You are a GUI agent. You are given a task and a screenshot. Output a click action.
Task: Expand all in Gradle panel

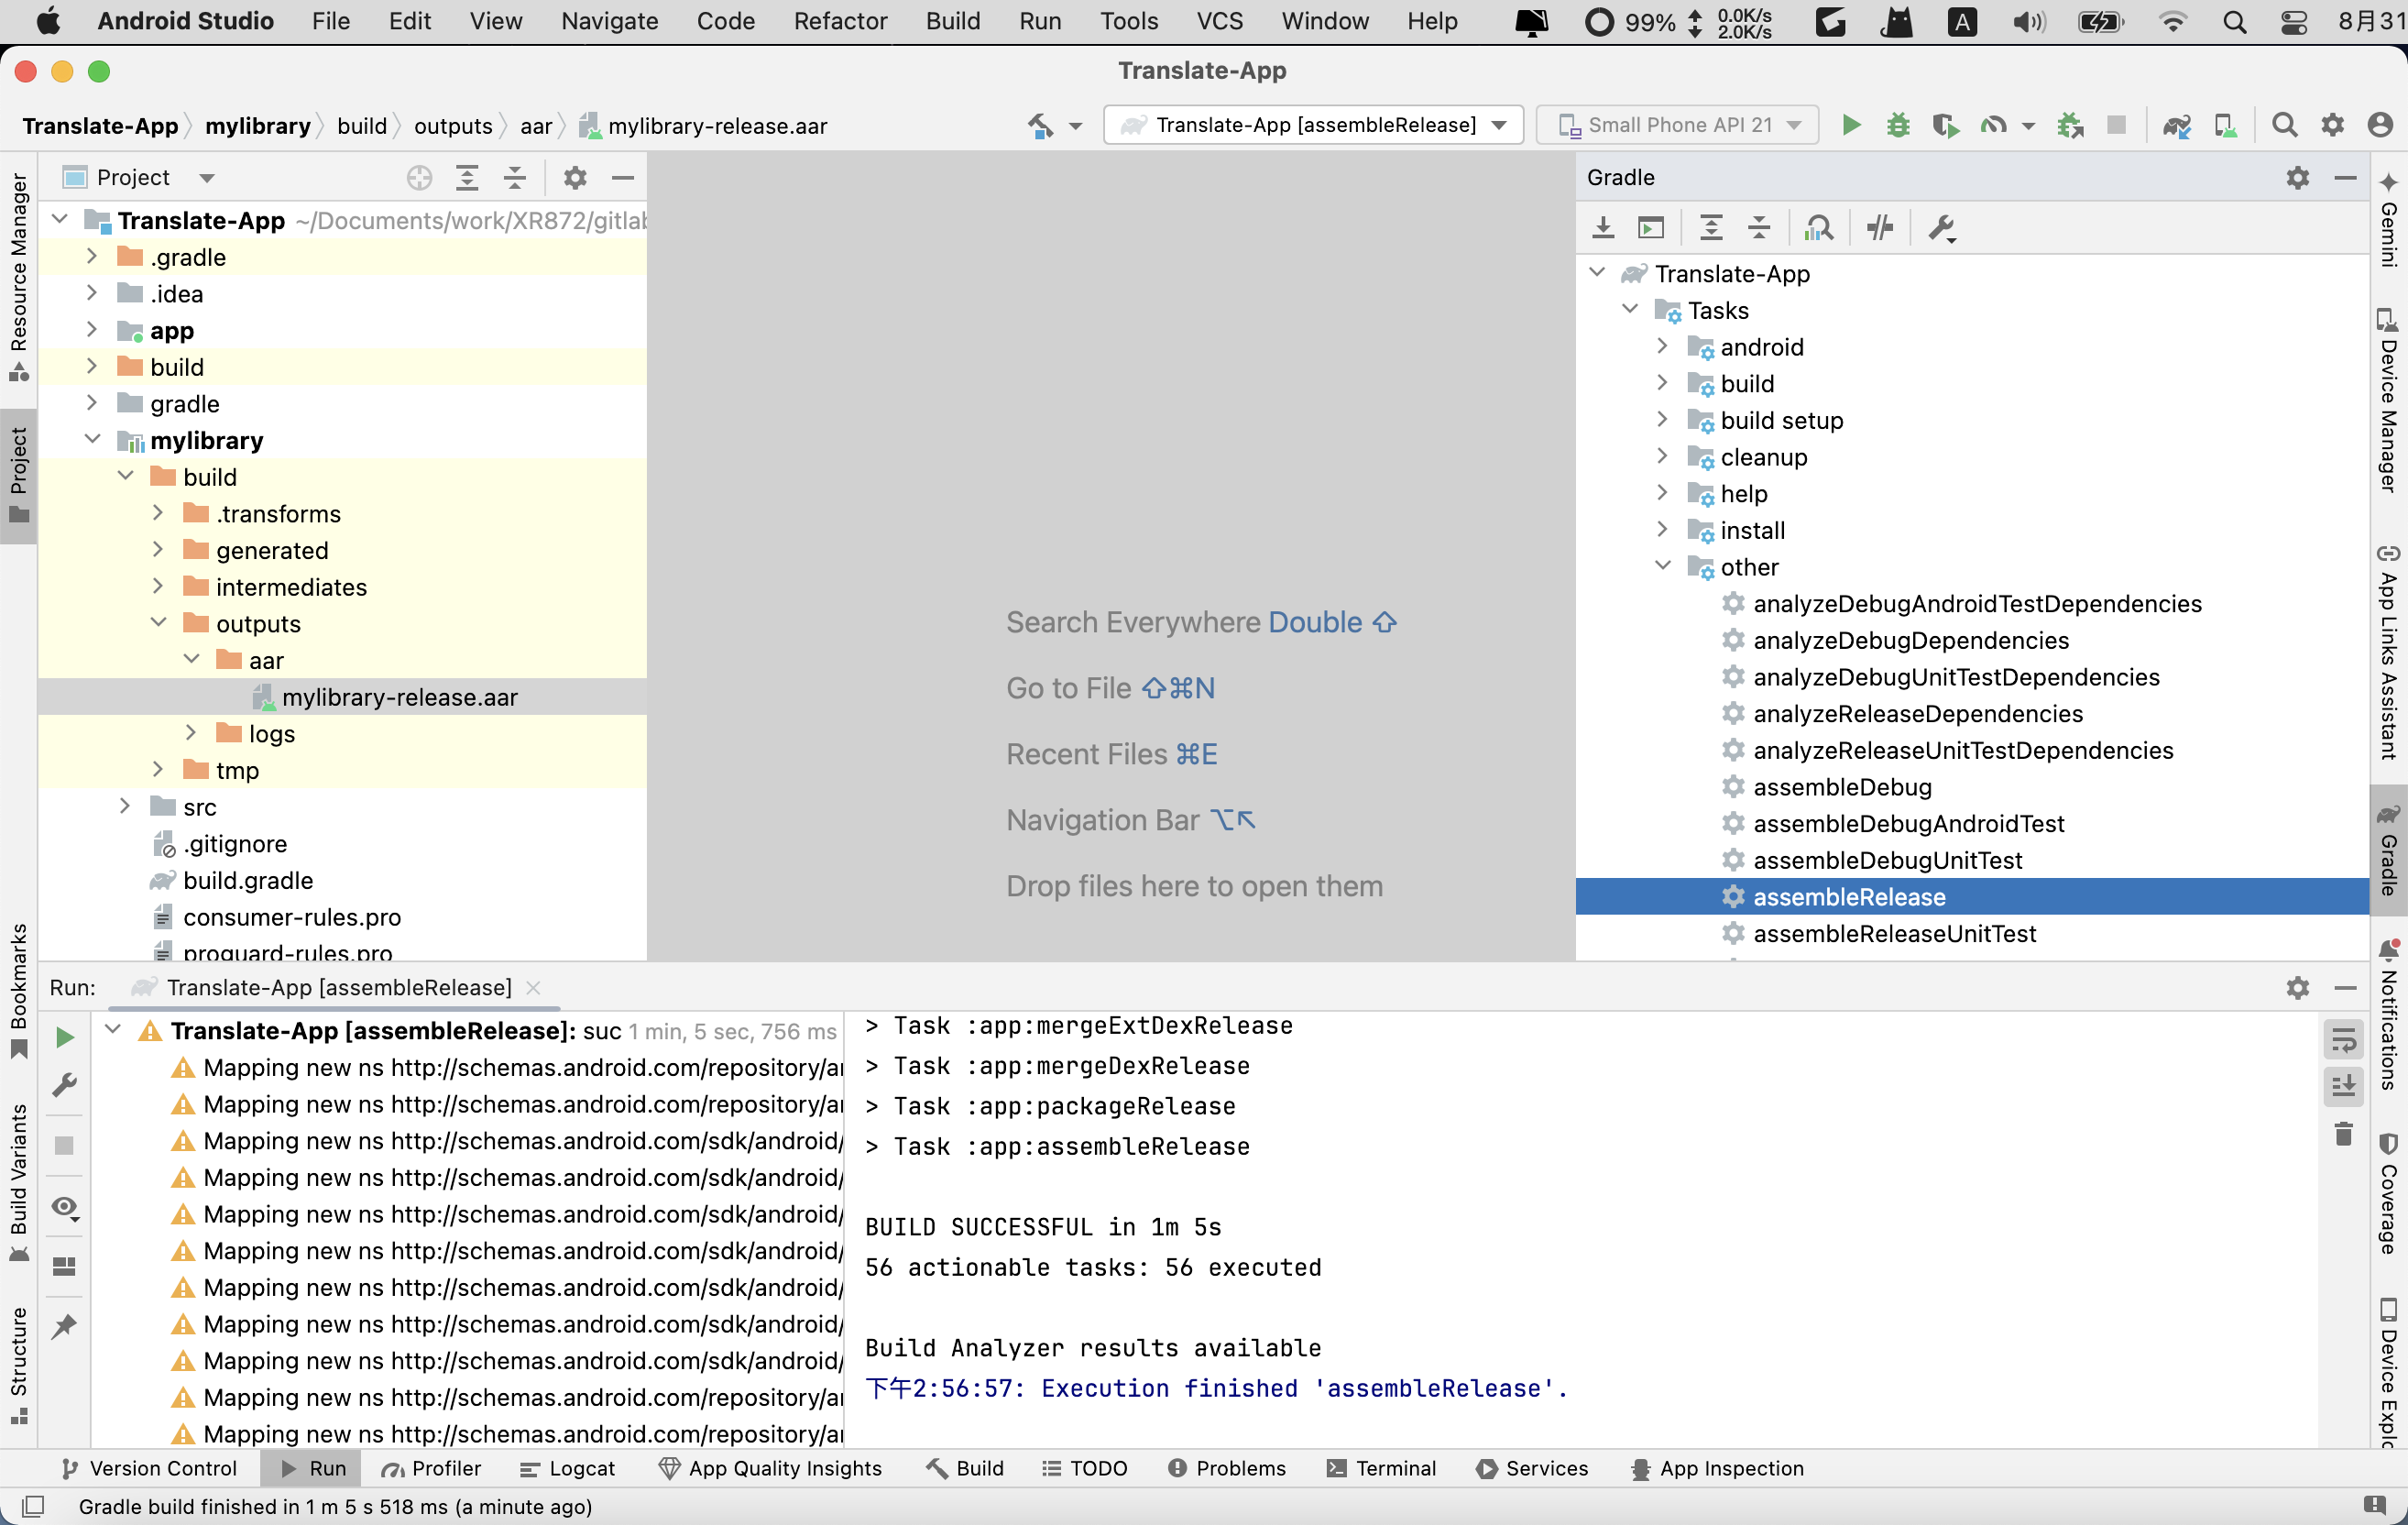click(x=1711, y=228)
